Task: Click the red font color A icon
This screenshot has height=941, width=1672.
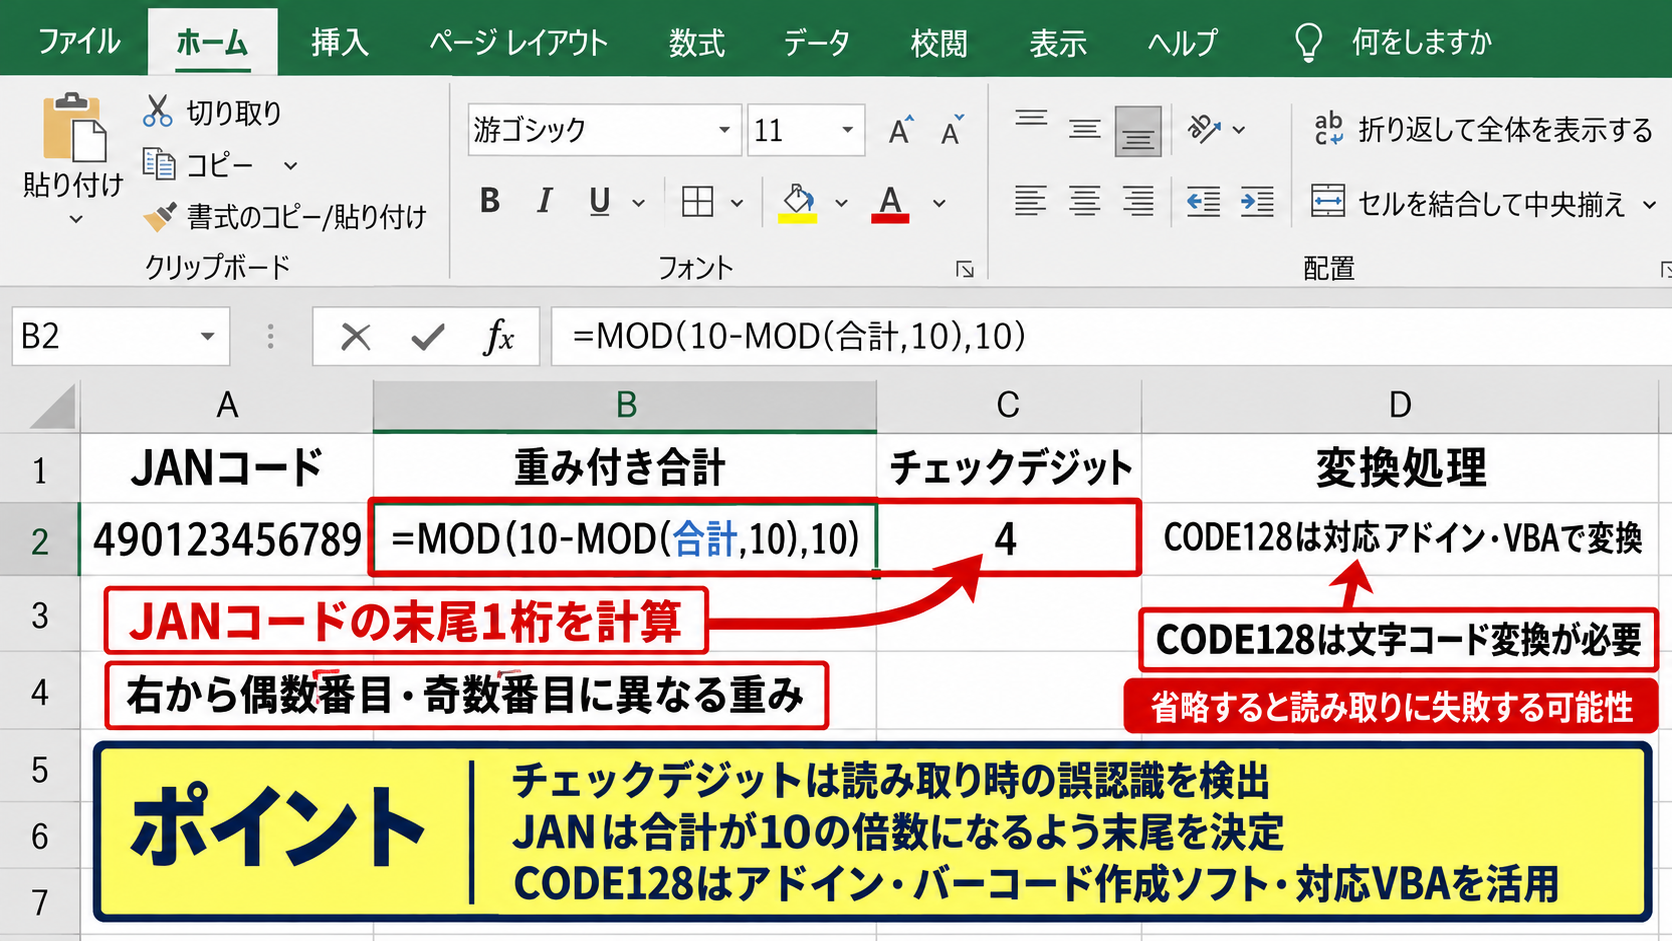Action: coord(890,203)
